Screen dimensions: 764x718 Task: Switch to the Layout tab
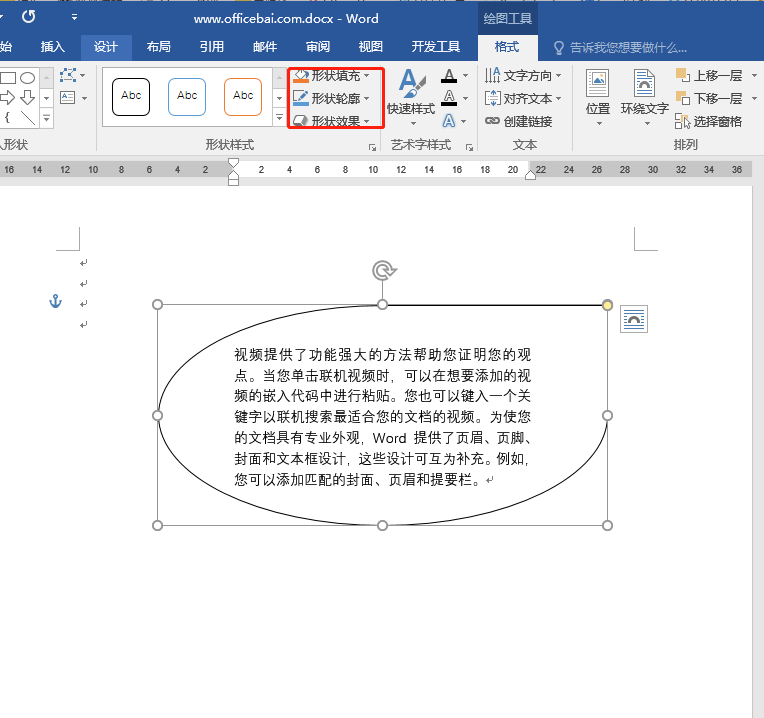click(x=159, y=47)
